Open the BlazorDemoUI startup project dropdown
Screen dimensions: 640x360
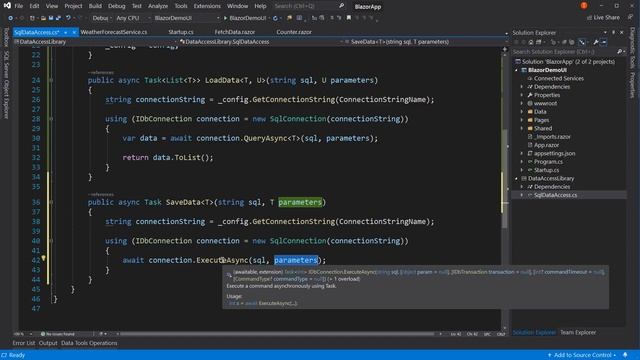(x=187, y=18)
